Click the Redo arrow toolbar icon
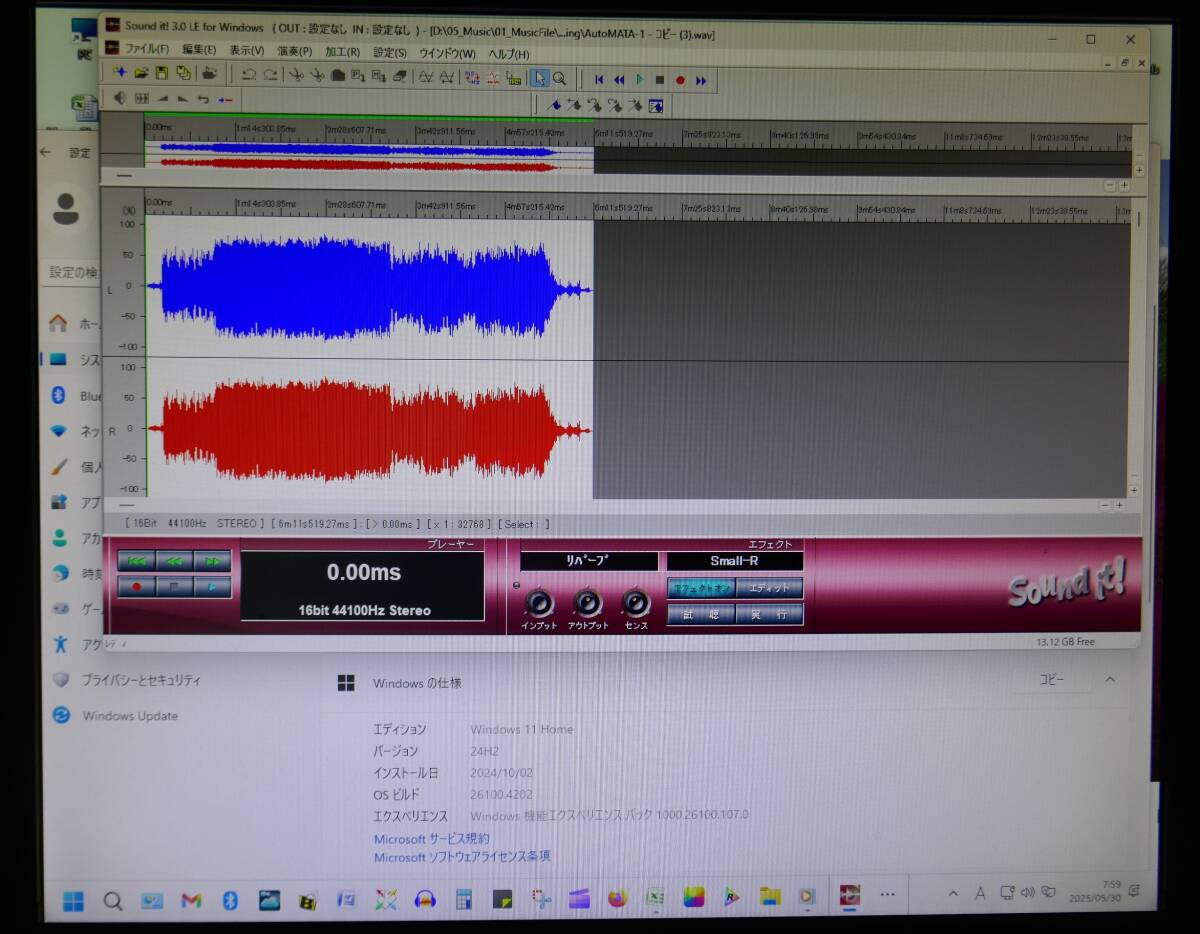This screenshot has height=934, width=1200. (x=271, y=75)
